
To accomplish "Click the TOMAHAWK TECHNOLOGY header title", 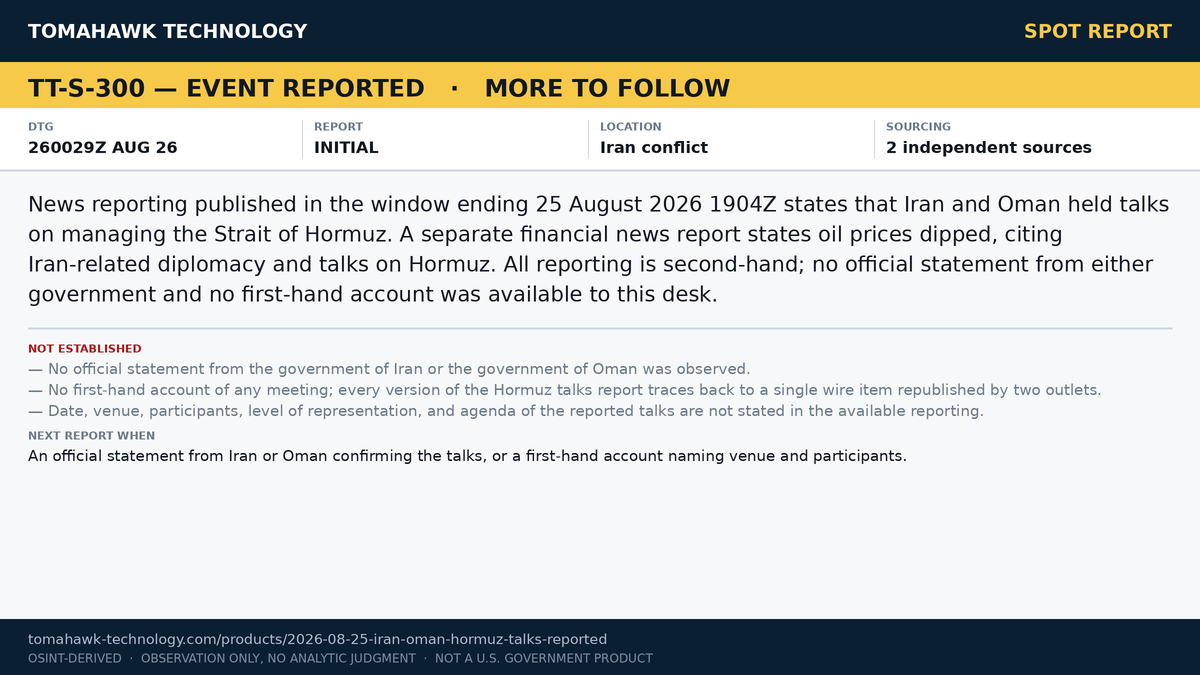I will coord(167,31).
